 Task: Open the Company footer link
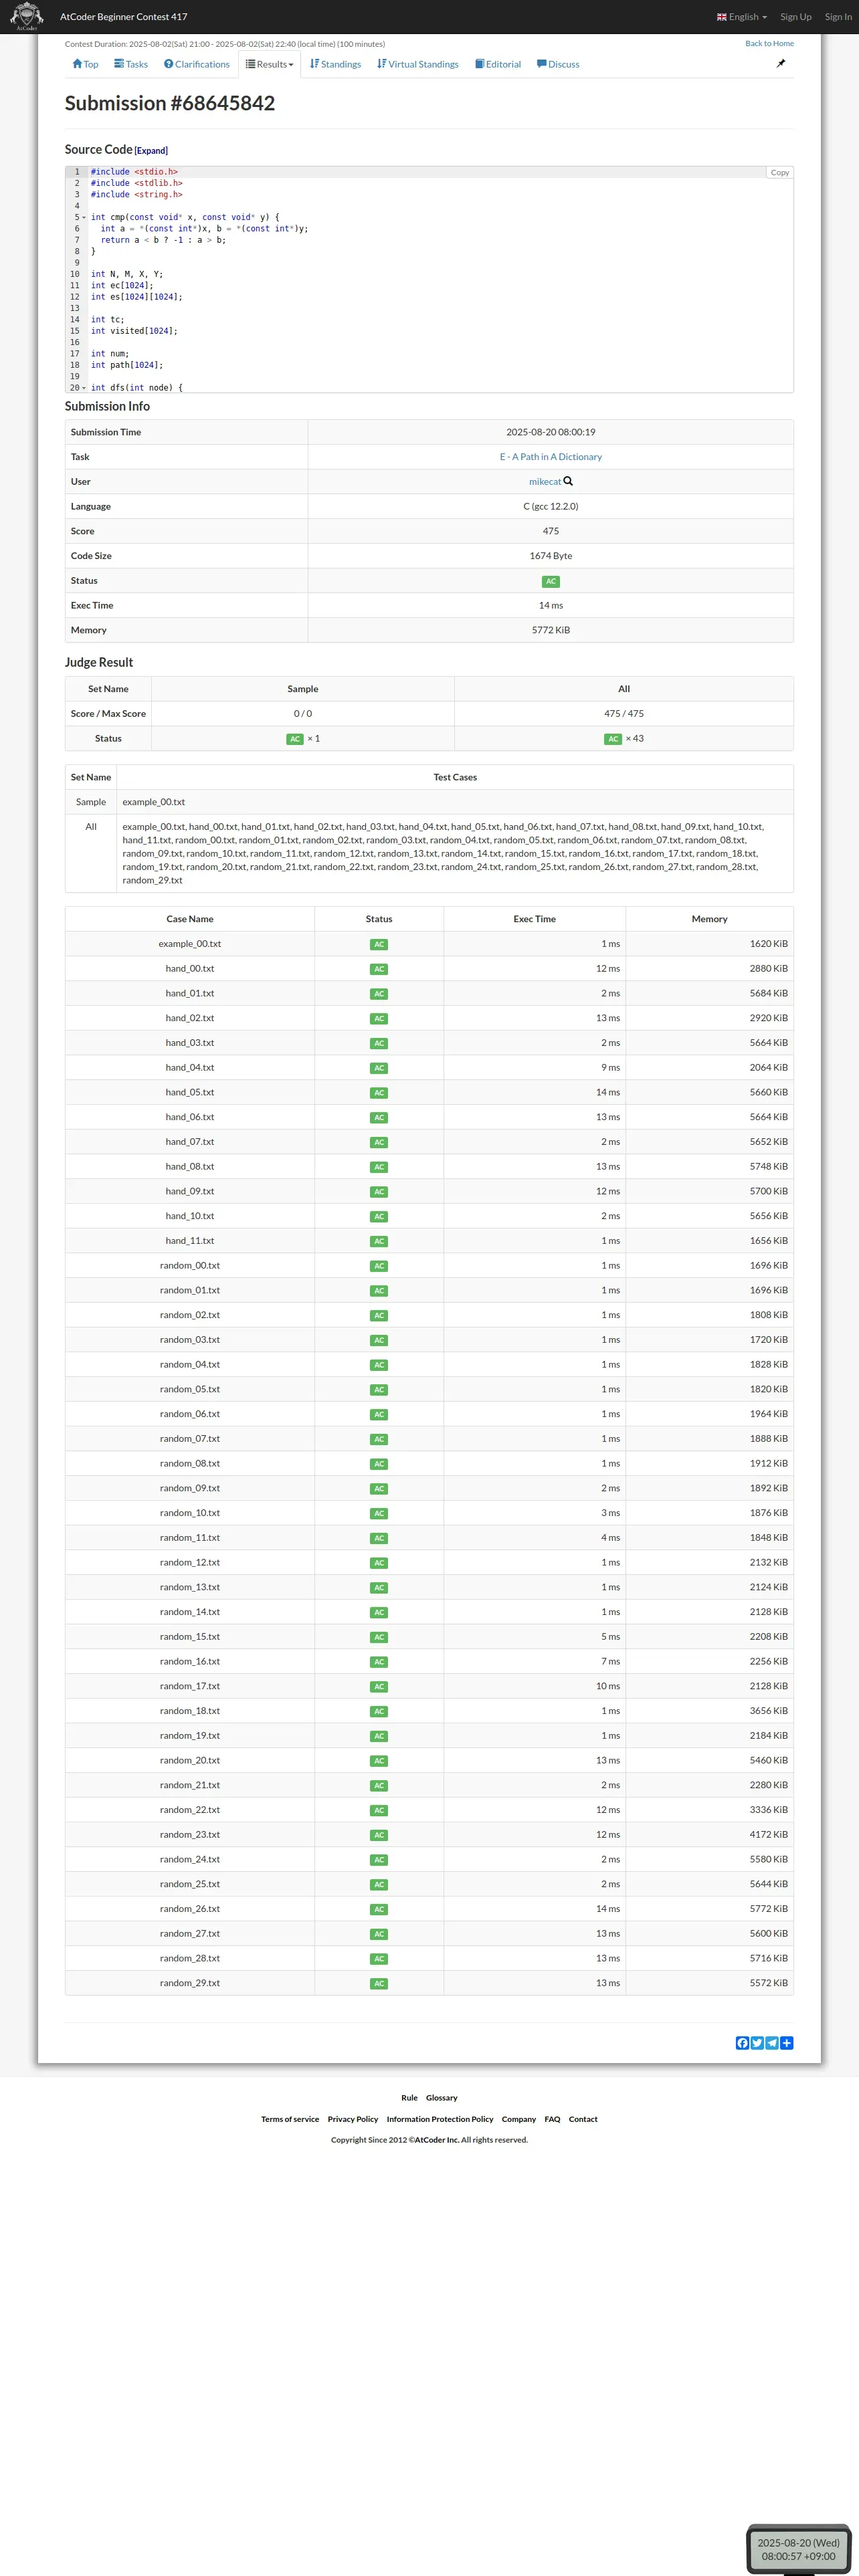pyautogui.click(x=519, y=2119)
